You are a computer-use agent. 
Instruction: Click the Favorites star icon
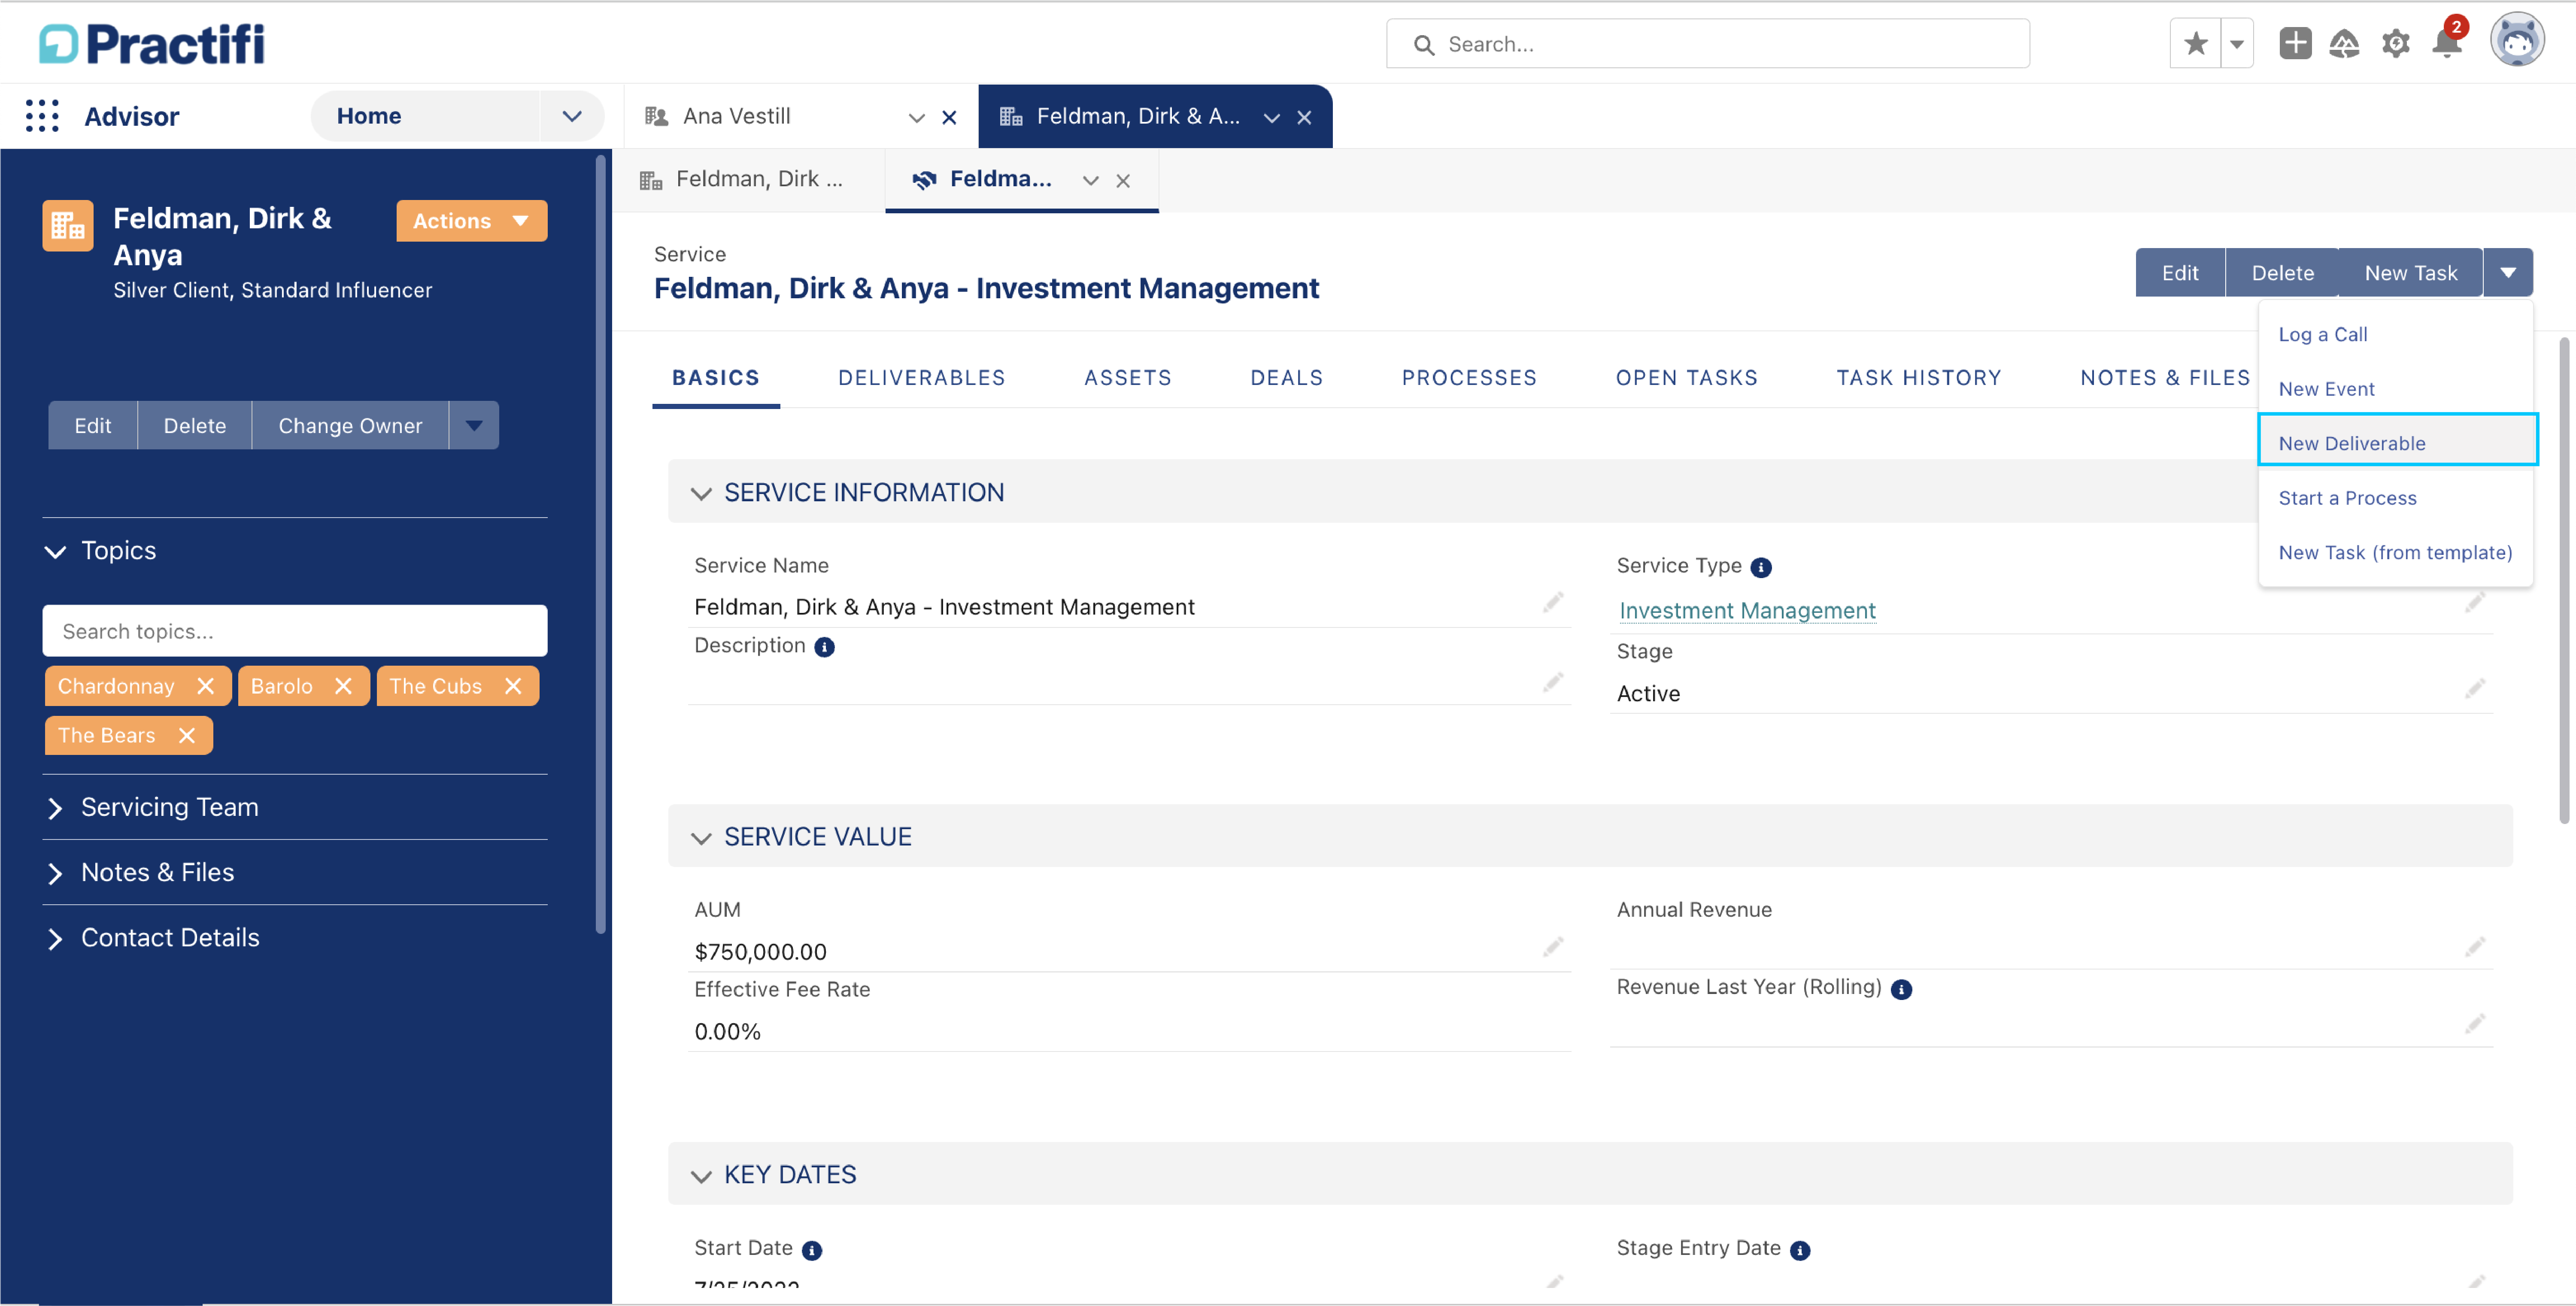click(2196, 44)
